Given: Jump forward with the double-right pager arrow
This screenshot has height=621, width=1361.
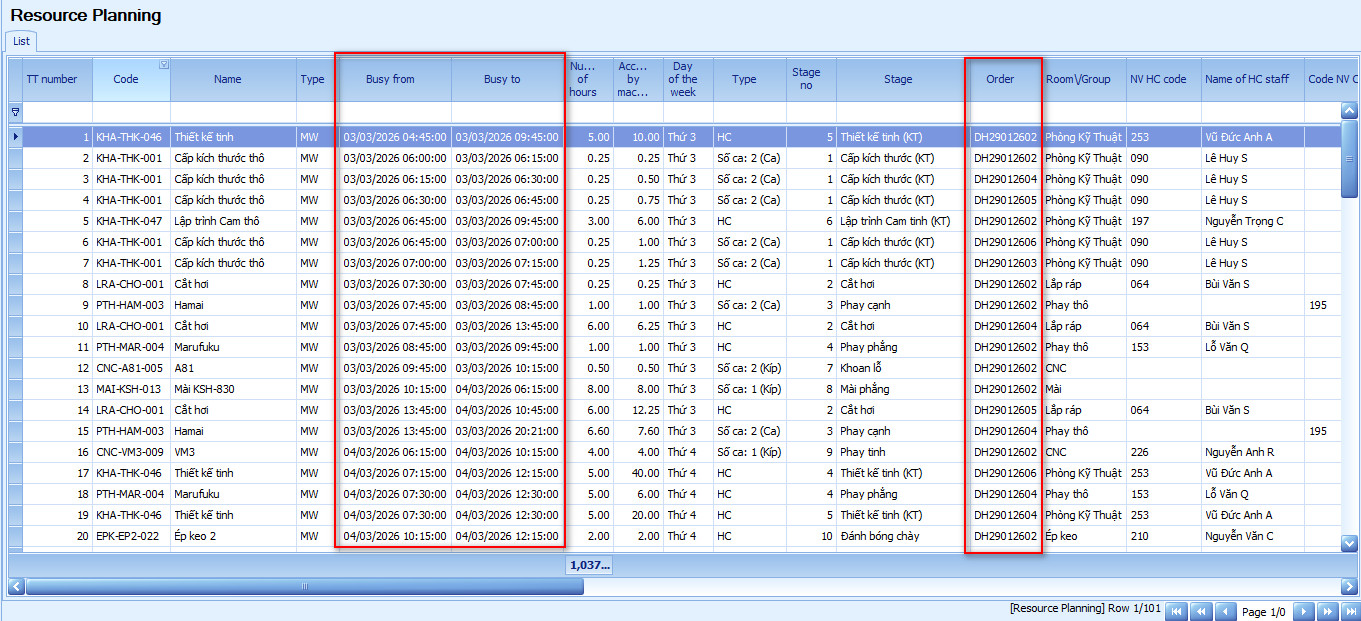Looking at the screenshot, I should pos(1327,611).
